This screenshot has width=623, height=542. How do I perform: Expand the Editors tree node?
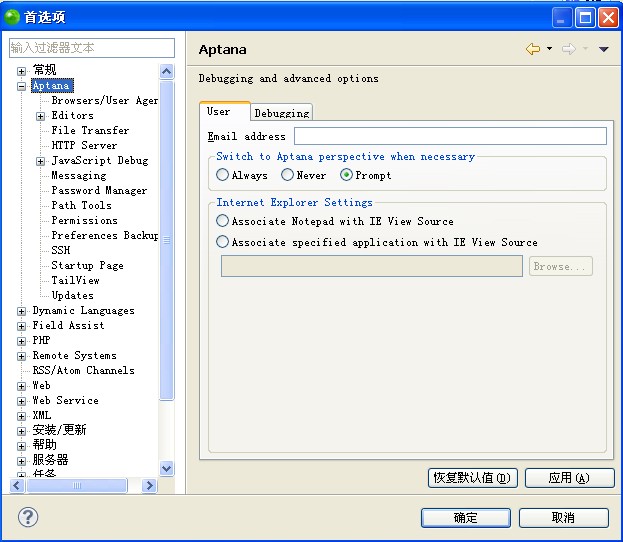pyautogui.click(x=40, y=116)
